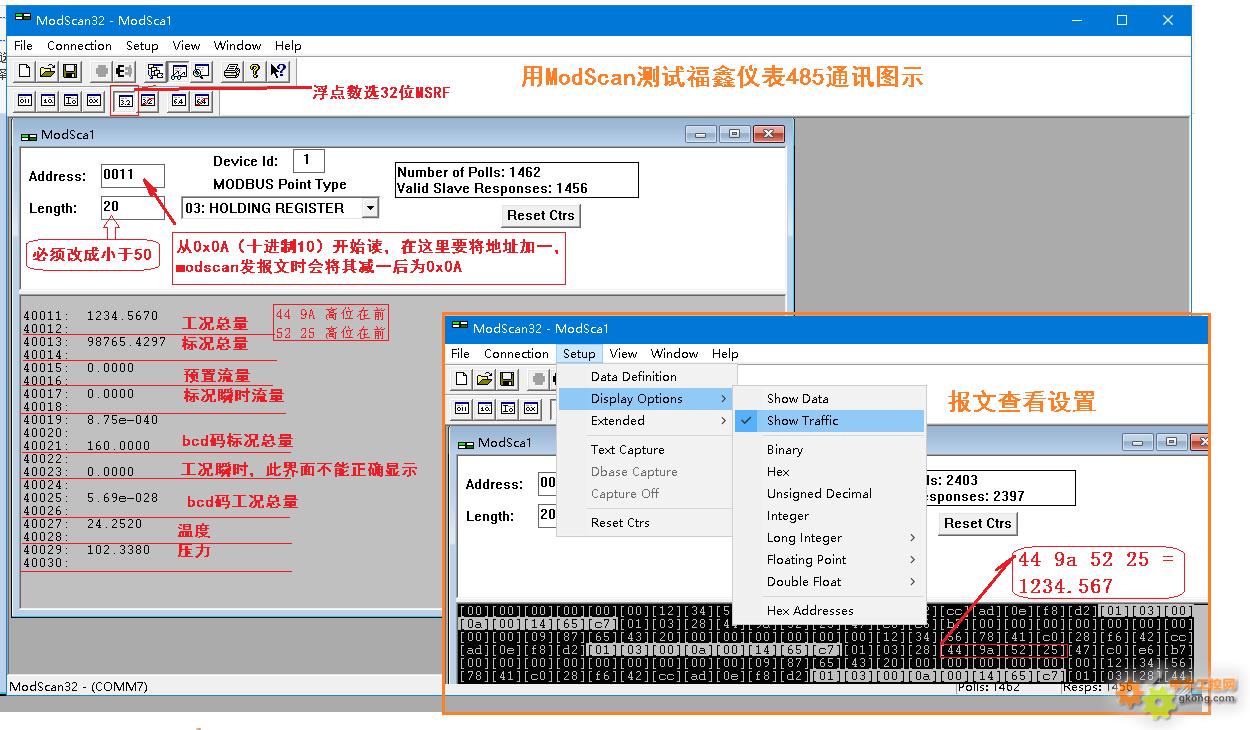Select integer display format icon in main window

pyautogui.click(x=70, y=100)
